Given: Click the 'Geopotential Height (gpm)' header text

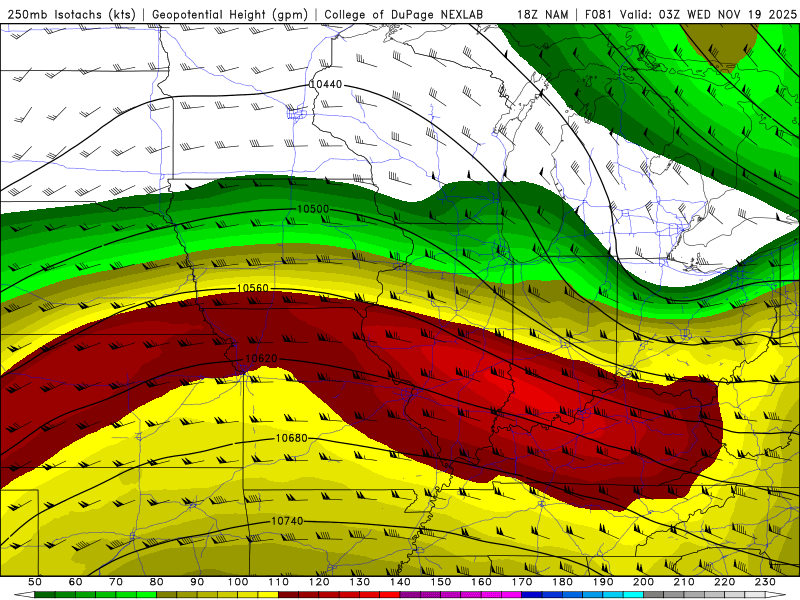Looking at the screenshot, I should (230, 14).
